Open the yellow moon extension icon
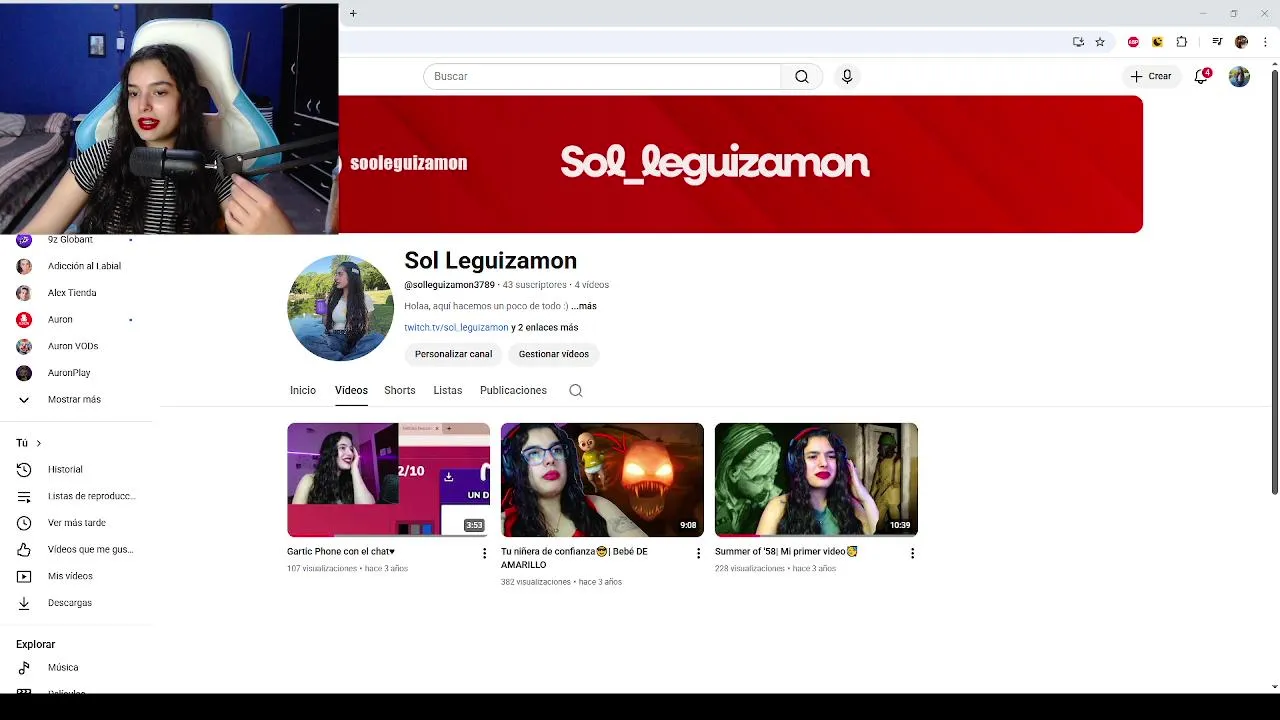Image resolution: width=1280 pixels, height=720 pixels. pyautogui.click(x=1157, y=42)
